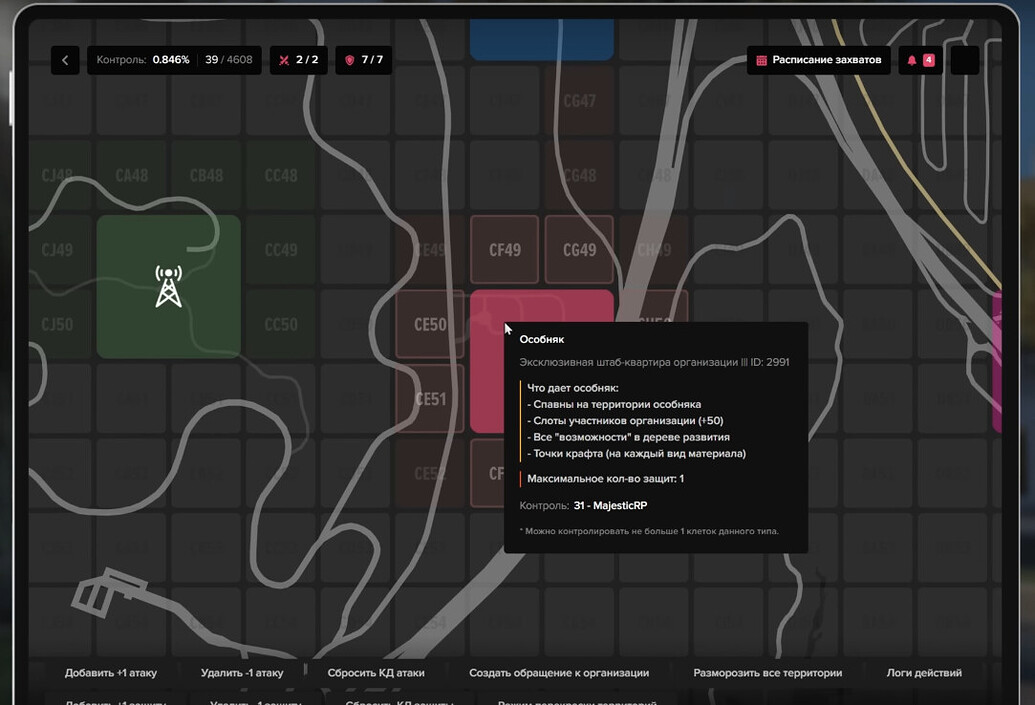This screenshot has height=705, width=1035.
Task: Select map cell CE50
Action: pyautogui.click(x=430, y=324)
